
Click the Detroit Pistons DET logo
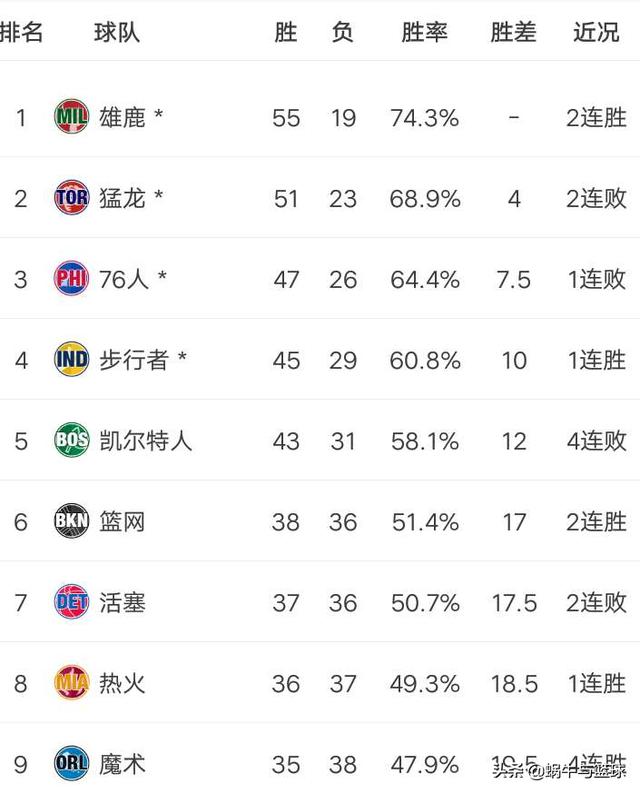pyautogui.click(x=71, y=602)
